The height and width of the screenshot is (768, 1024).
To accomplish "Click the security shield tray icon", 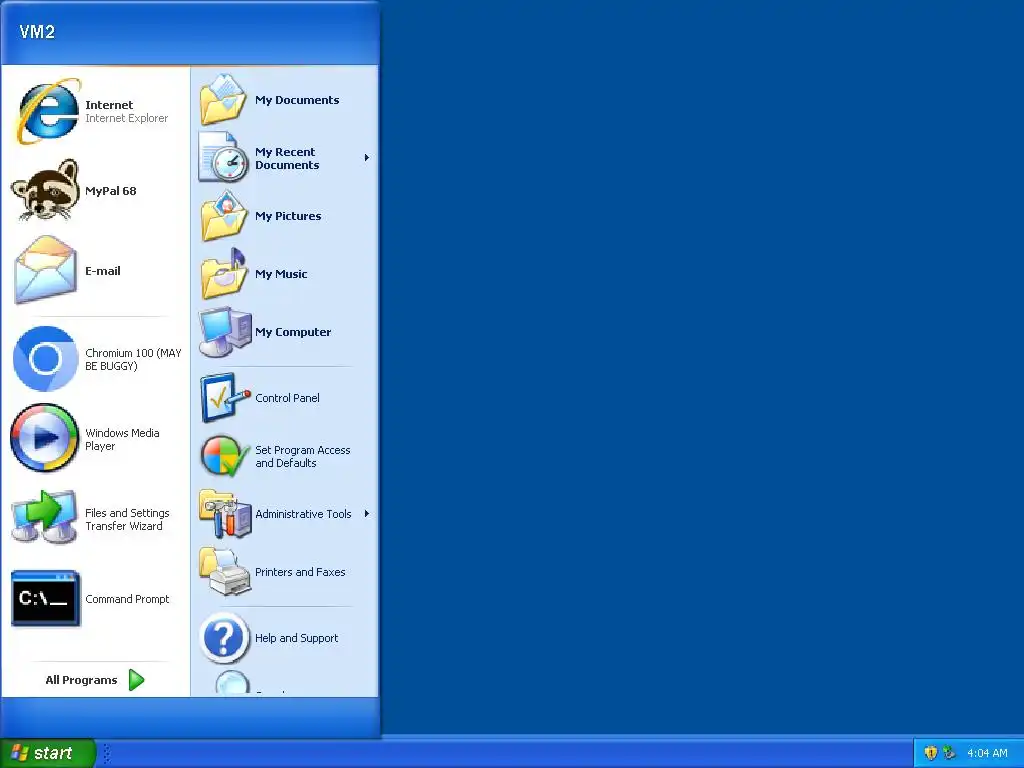I will (x=931, y=753).
